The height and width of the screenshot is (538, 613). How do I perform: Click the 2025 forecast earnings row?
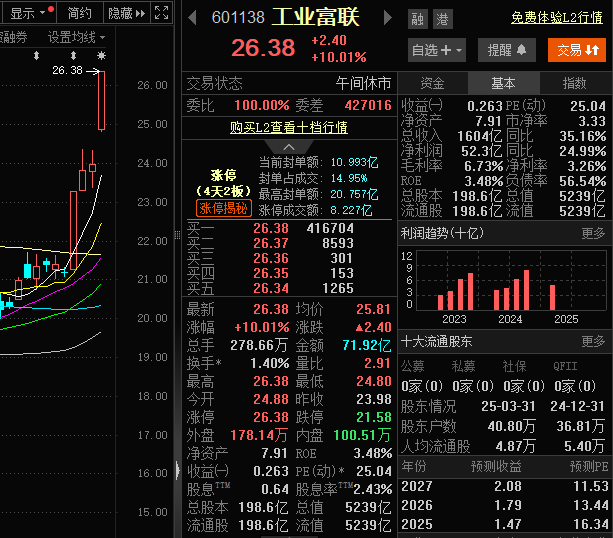tap(505, 524)
